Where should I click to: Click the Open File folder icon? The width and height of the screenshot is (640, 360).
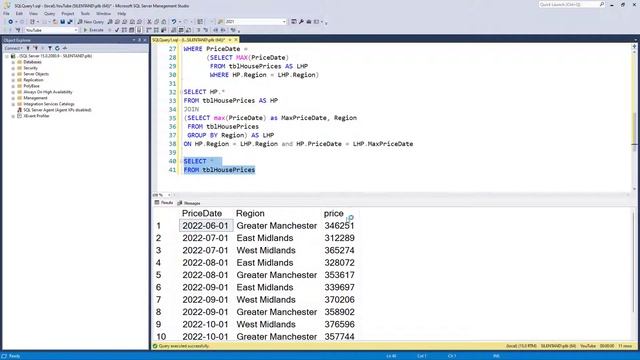55,22
